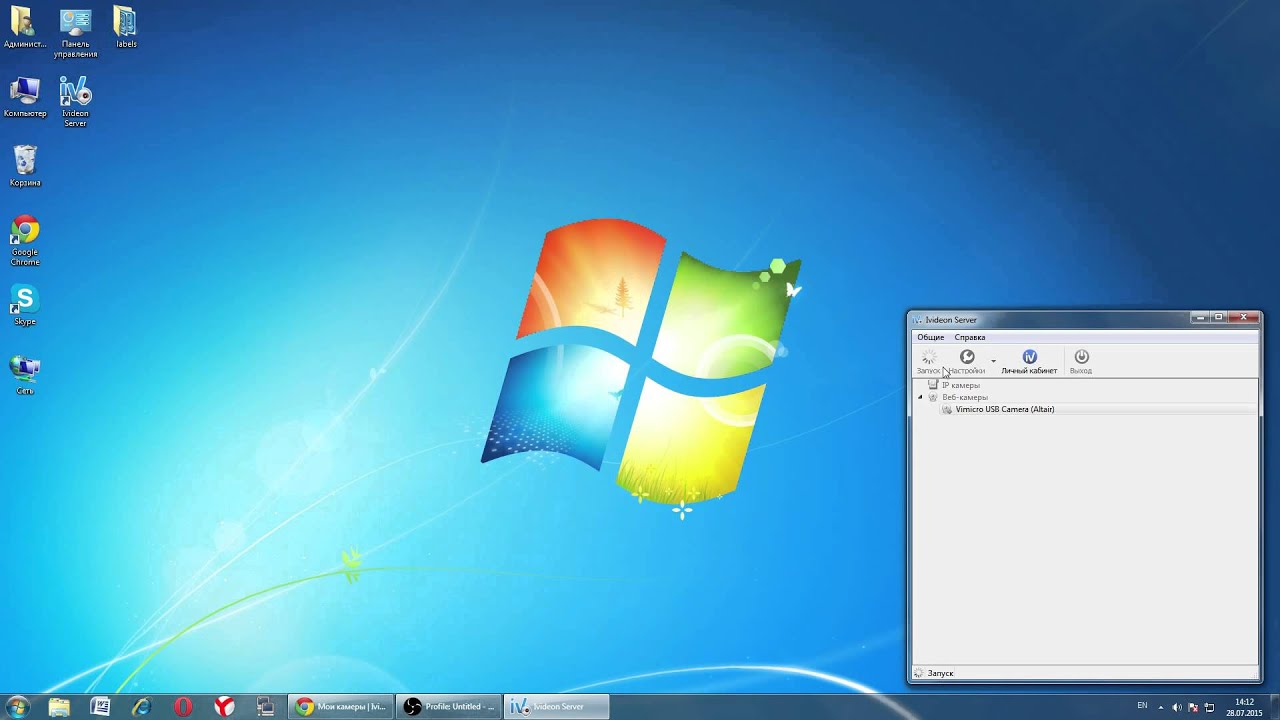This screenshot has height=720, width=1280.
Task: Click the Ivideon Server taskbar button
Action: tap(557, 706)
